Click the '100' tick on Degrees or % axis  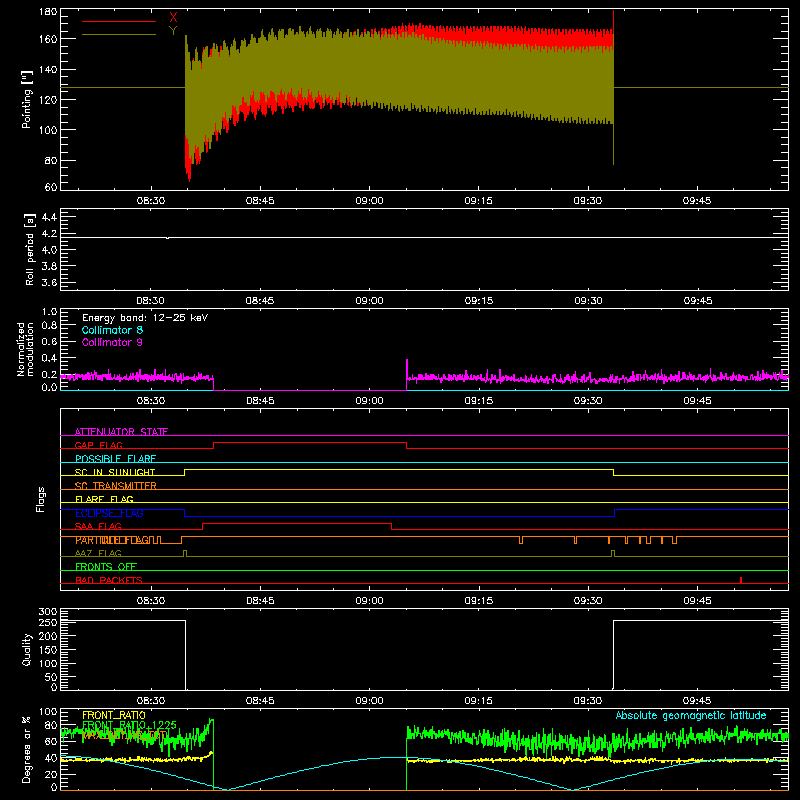[48, 712]
